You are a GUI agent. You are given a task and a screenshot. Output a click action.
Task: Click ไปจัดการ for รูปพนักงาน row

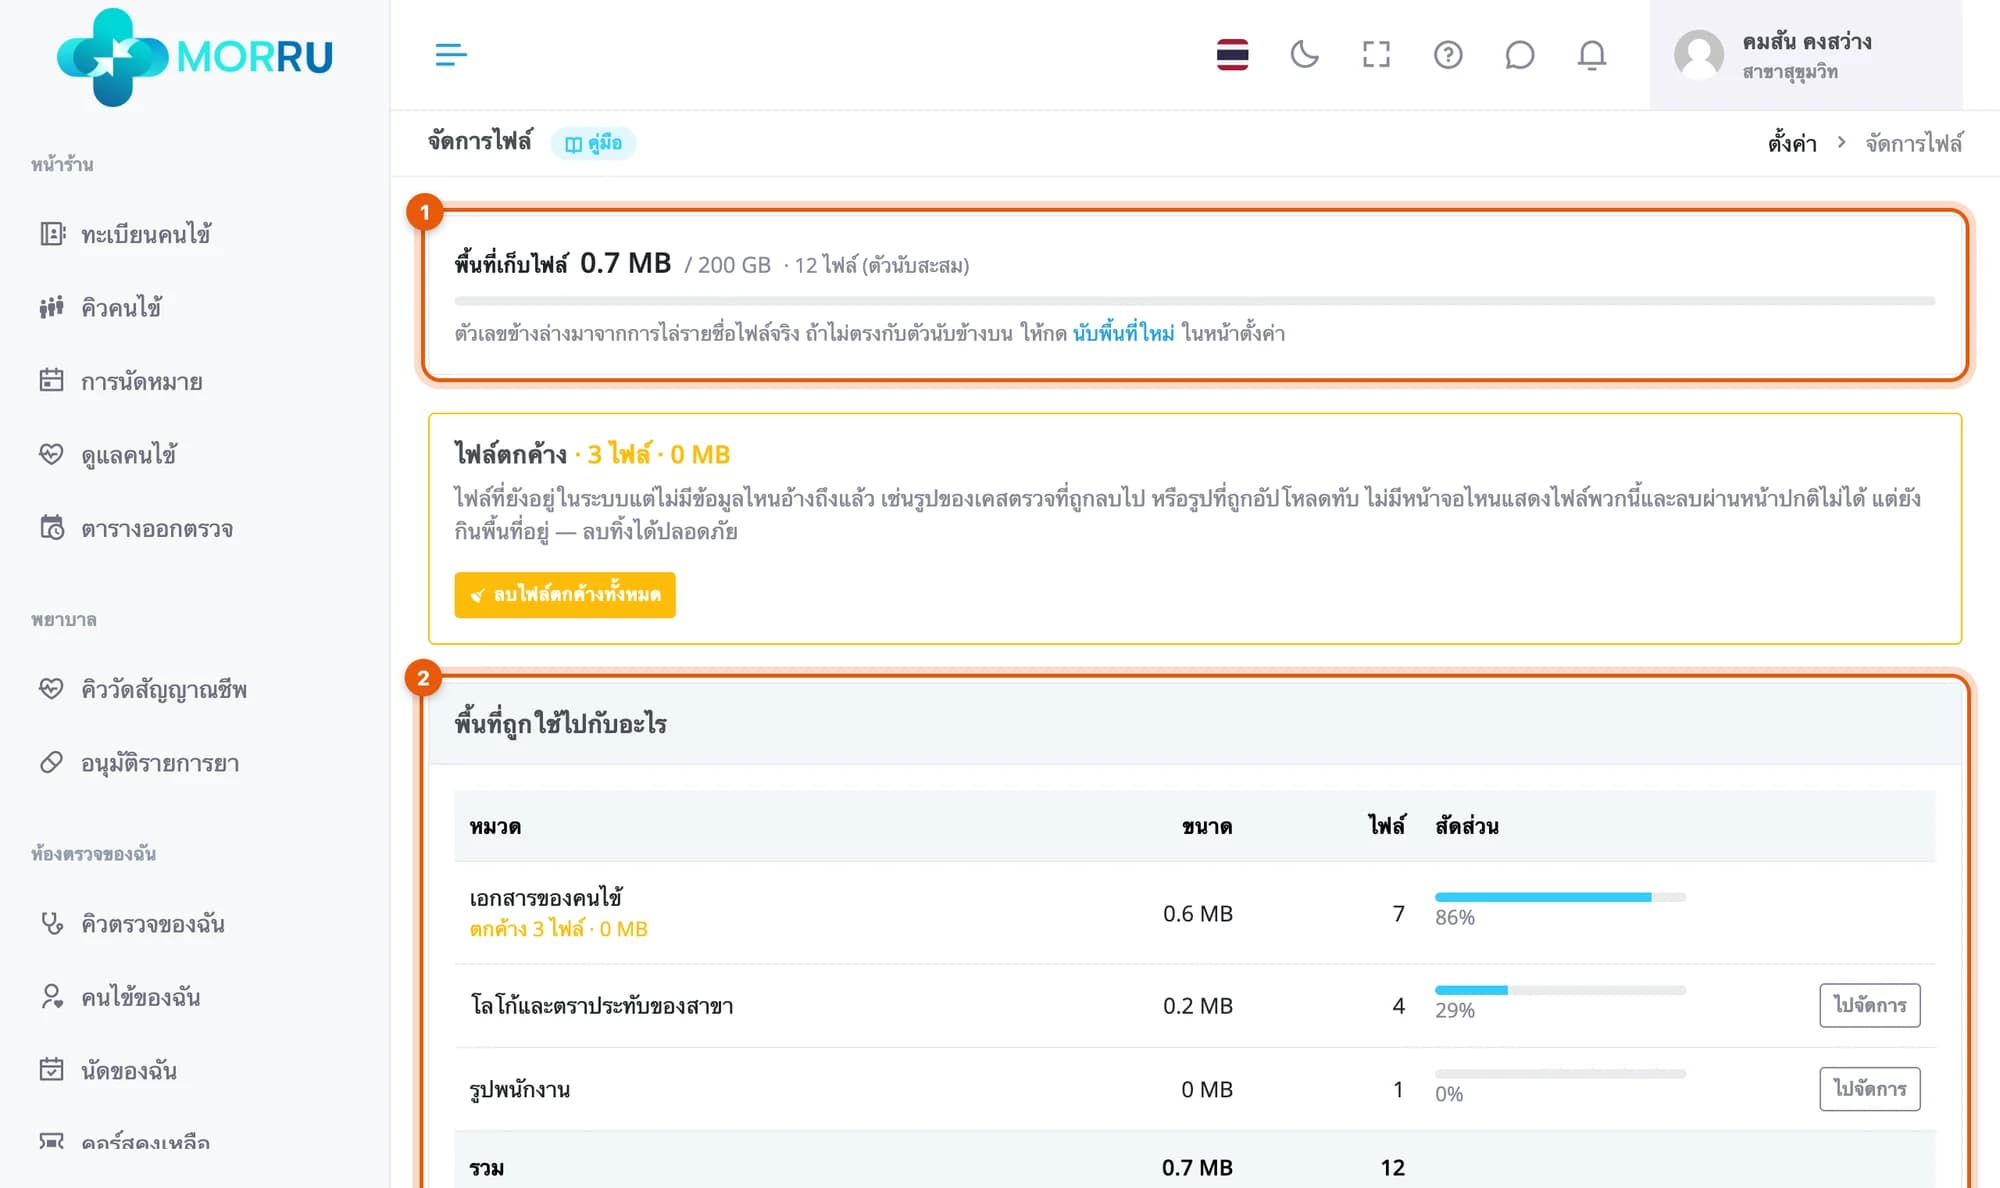[1869, 1088]
